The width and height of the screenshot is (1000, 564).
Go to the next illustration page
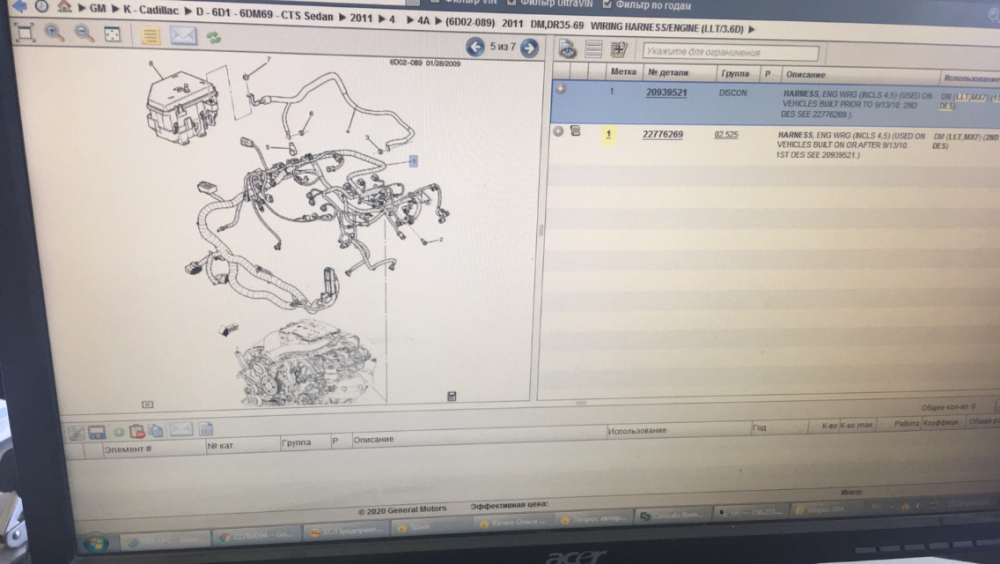pos(529,47)
